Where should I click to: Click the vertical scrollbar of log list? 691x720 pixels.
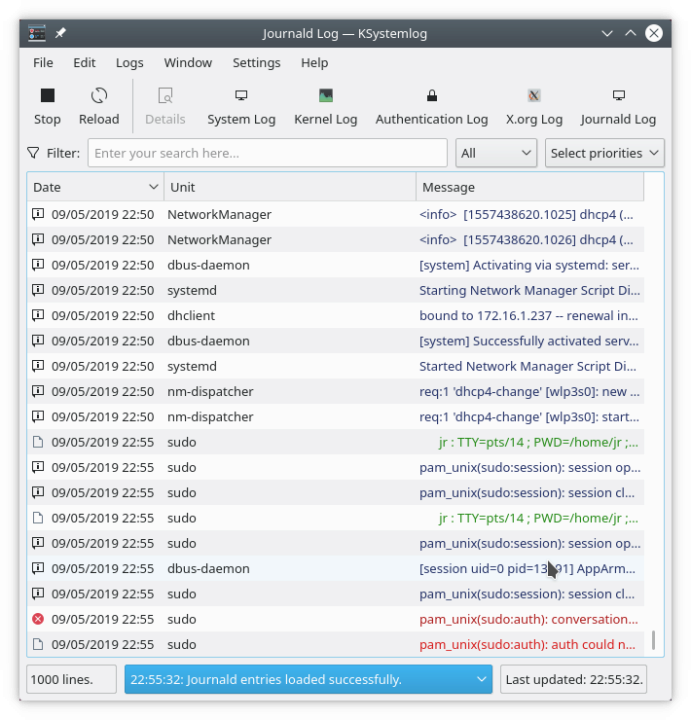point(655,400)
